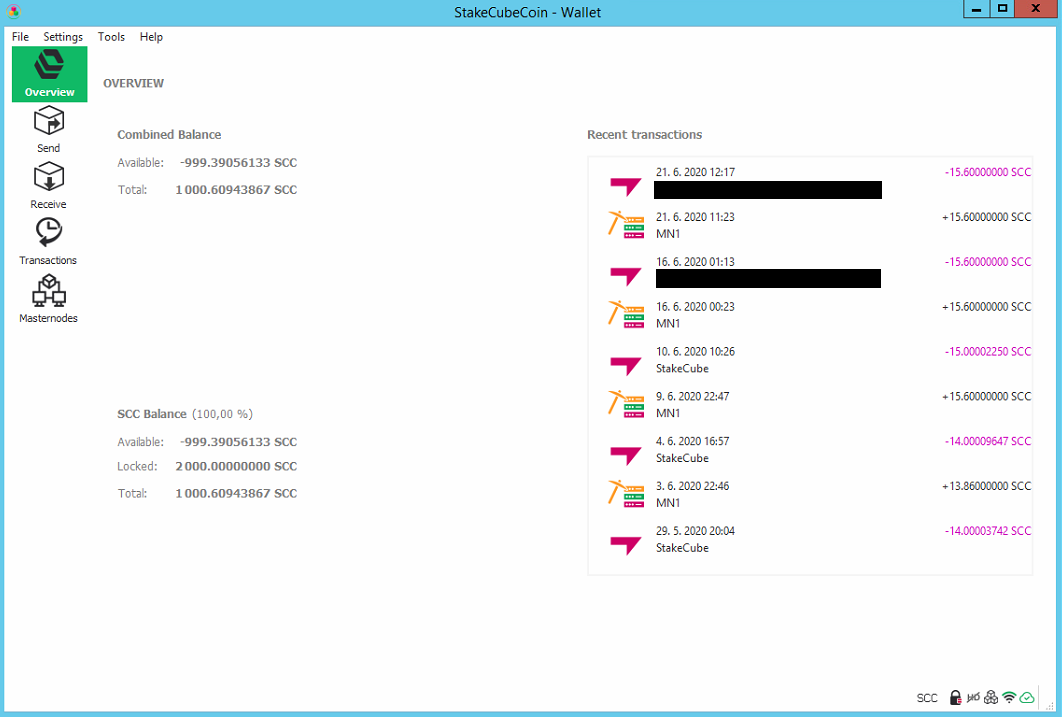The width and height of the screenshot is (1062, 717).
Task: Open the Tools menu
Action: click(111, 37)
